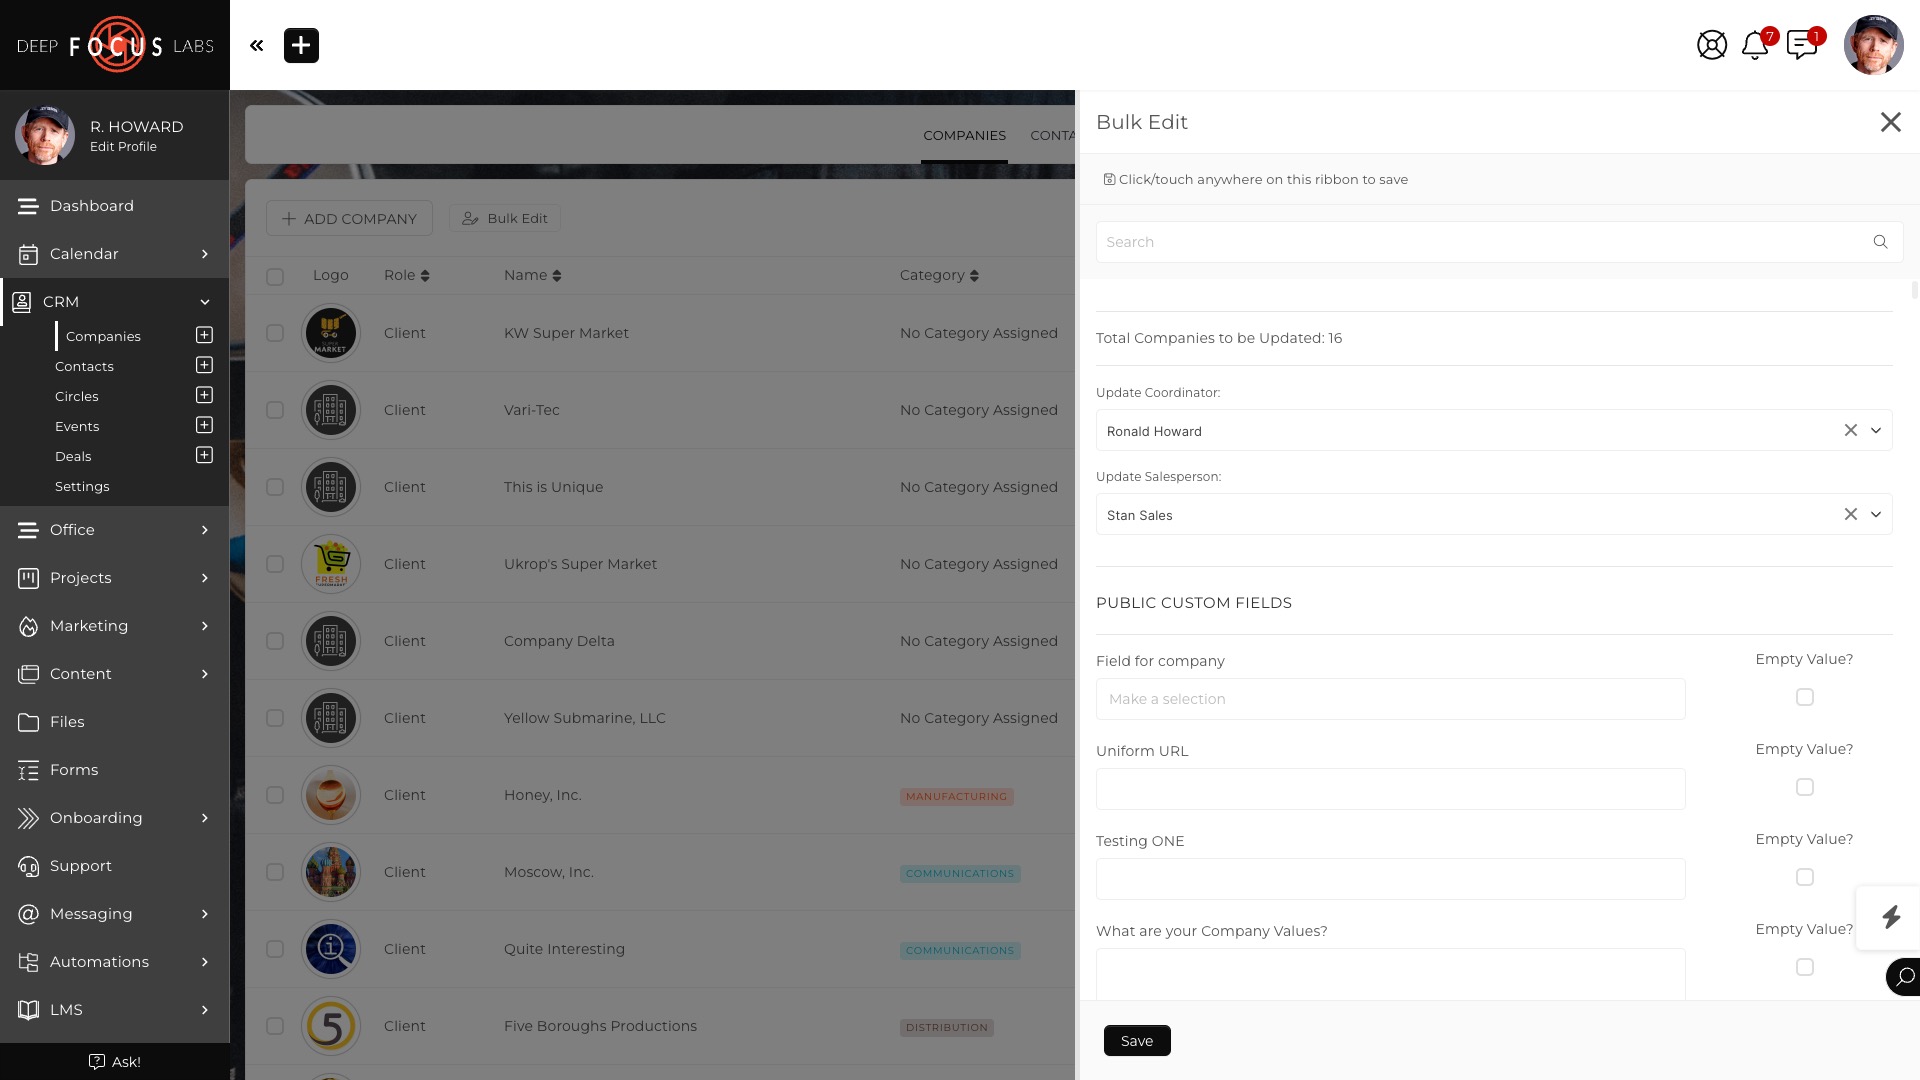Collapse sidebar with double-chevron icon
Screen dimensions: 1920x1080
[x=257, y=45]
